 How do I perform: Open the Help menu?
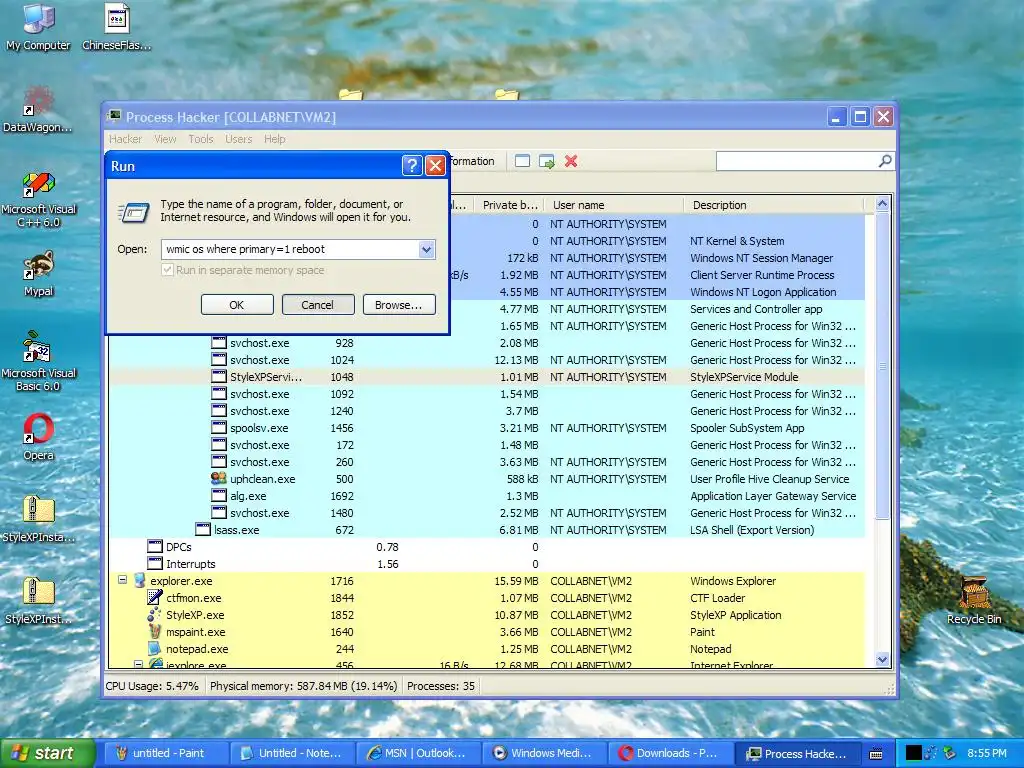(274, 139)
